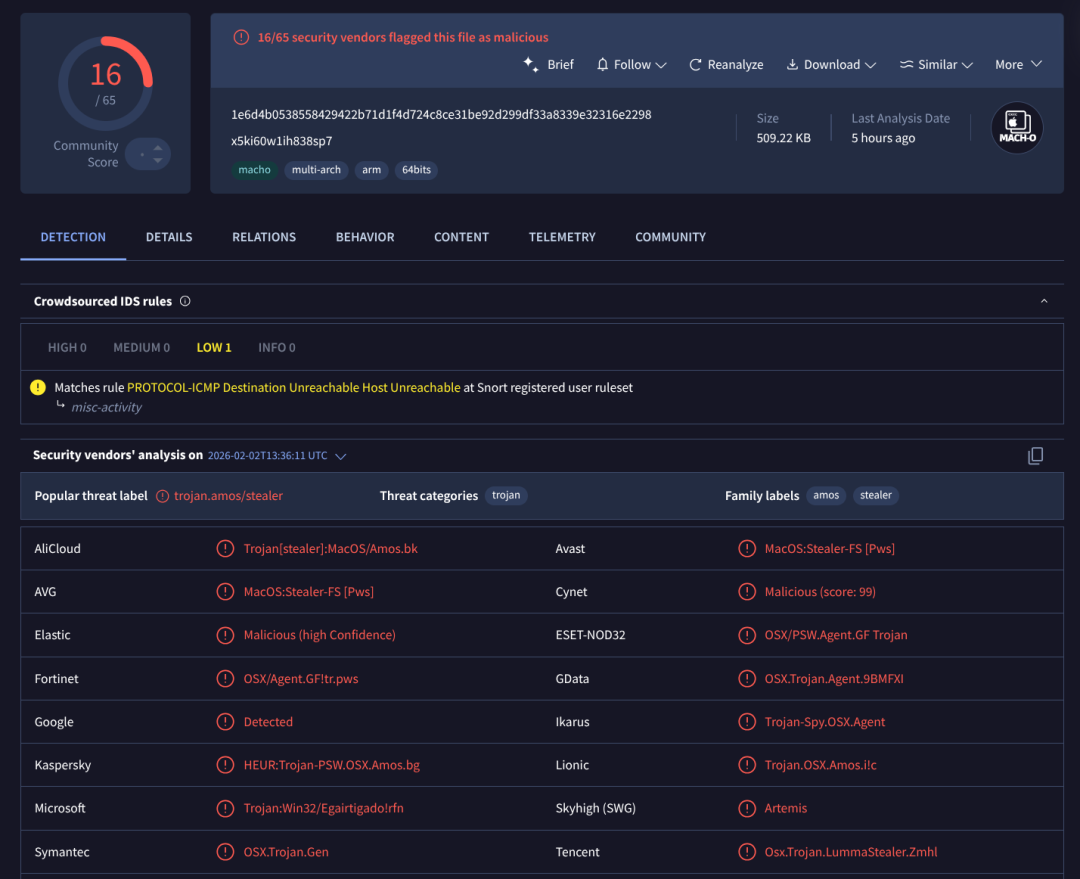The height and width of the screenshot is (879, 1080).
Task: Select the HIGH 0 severity filter
Action: coord(68,348)
